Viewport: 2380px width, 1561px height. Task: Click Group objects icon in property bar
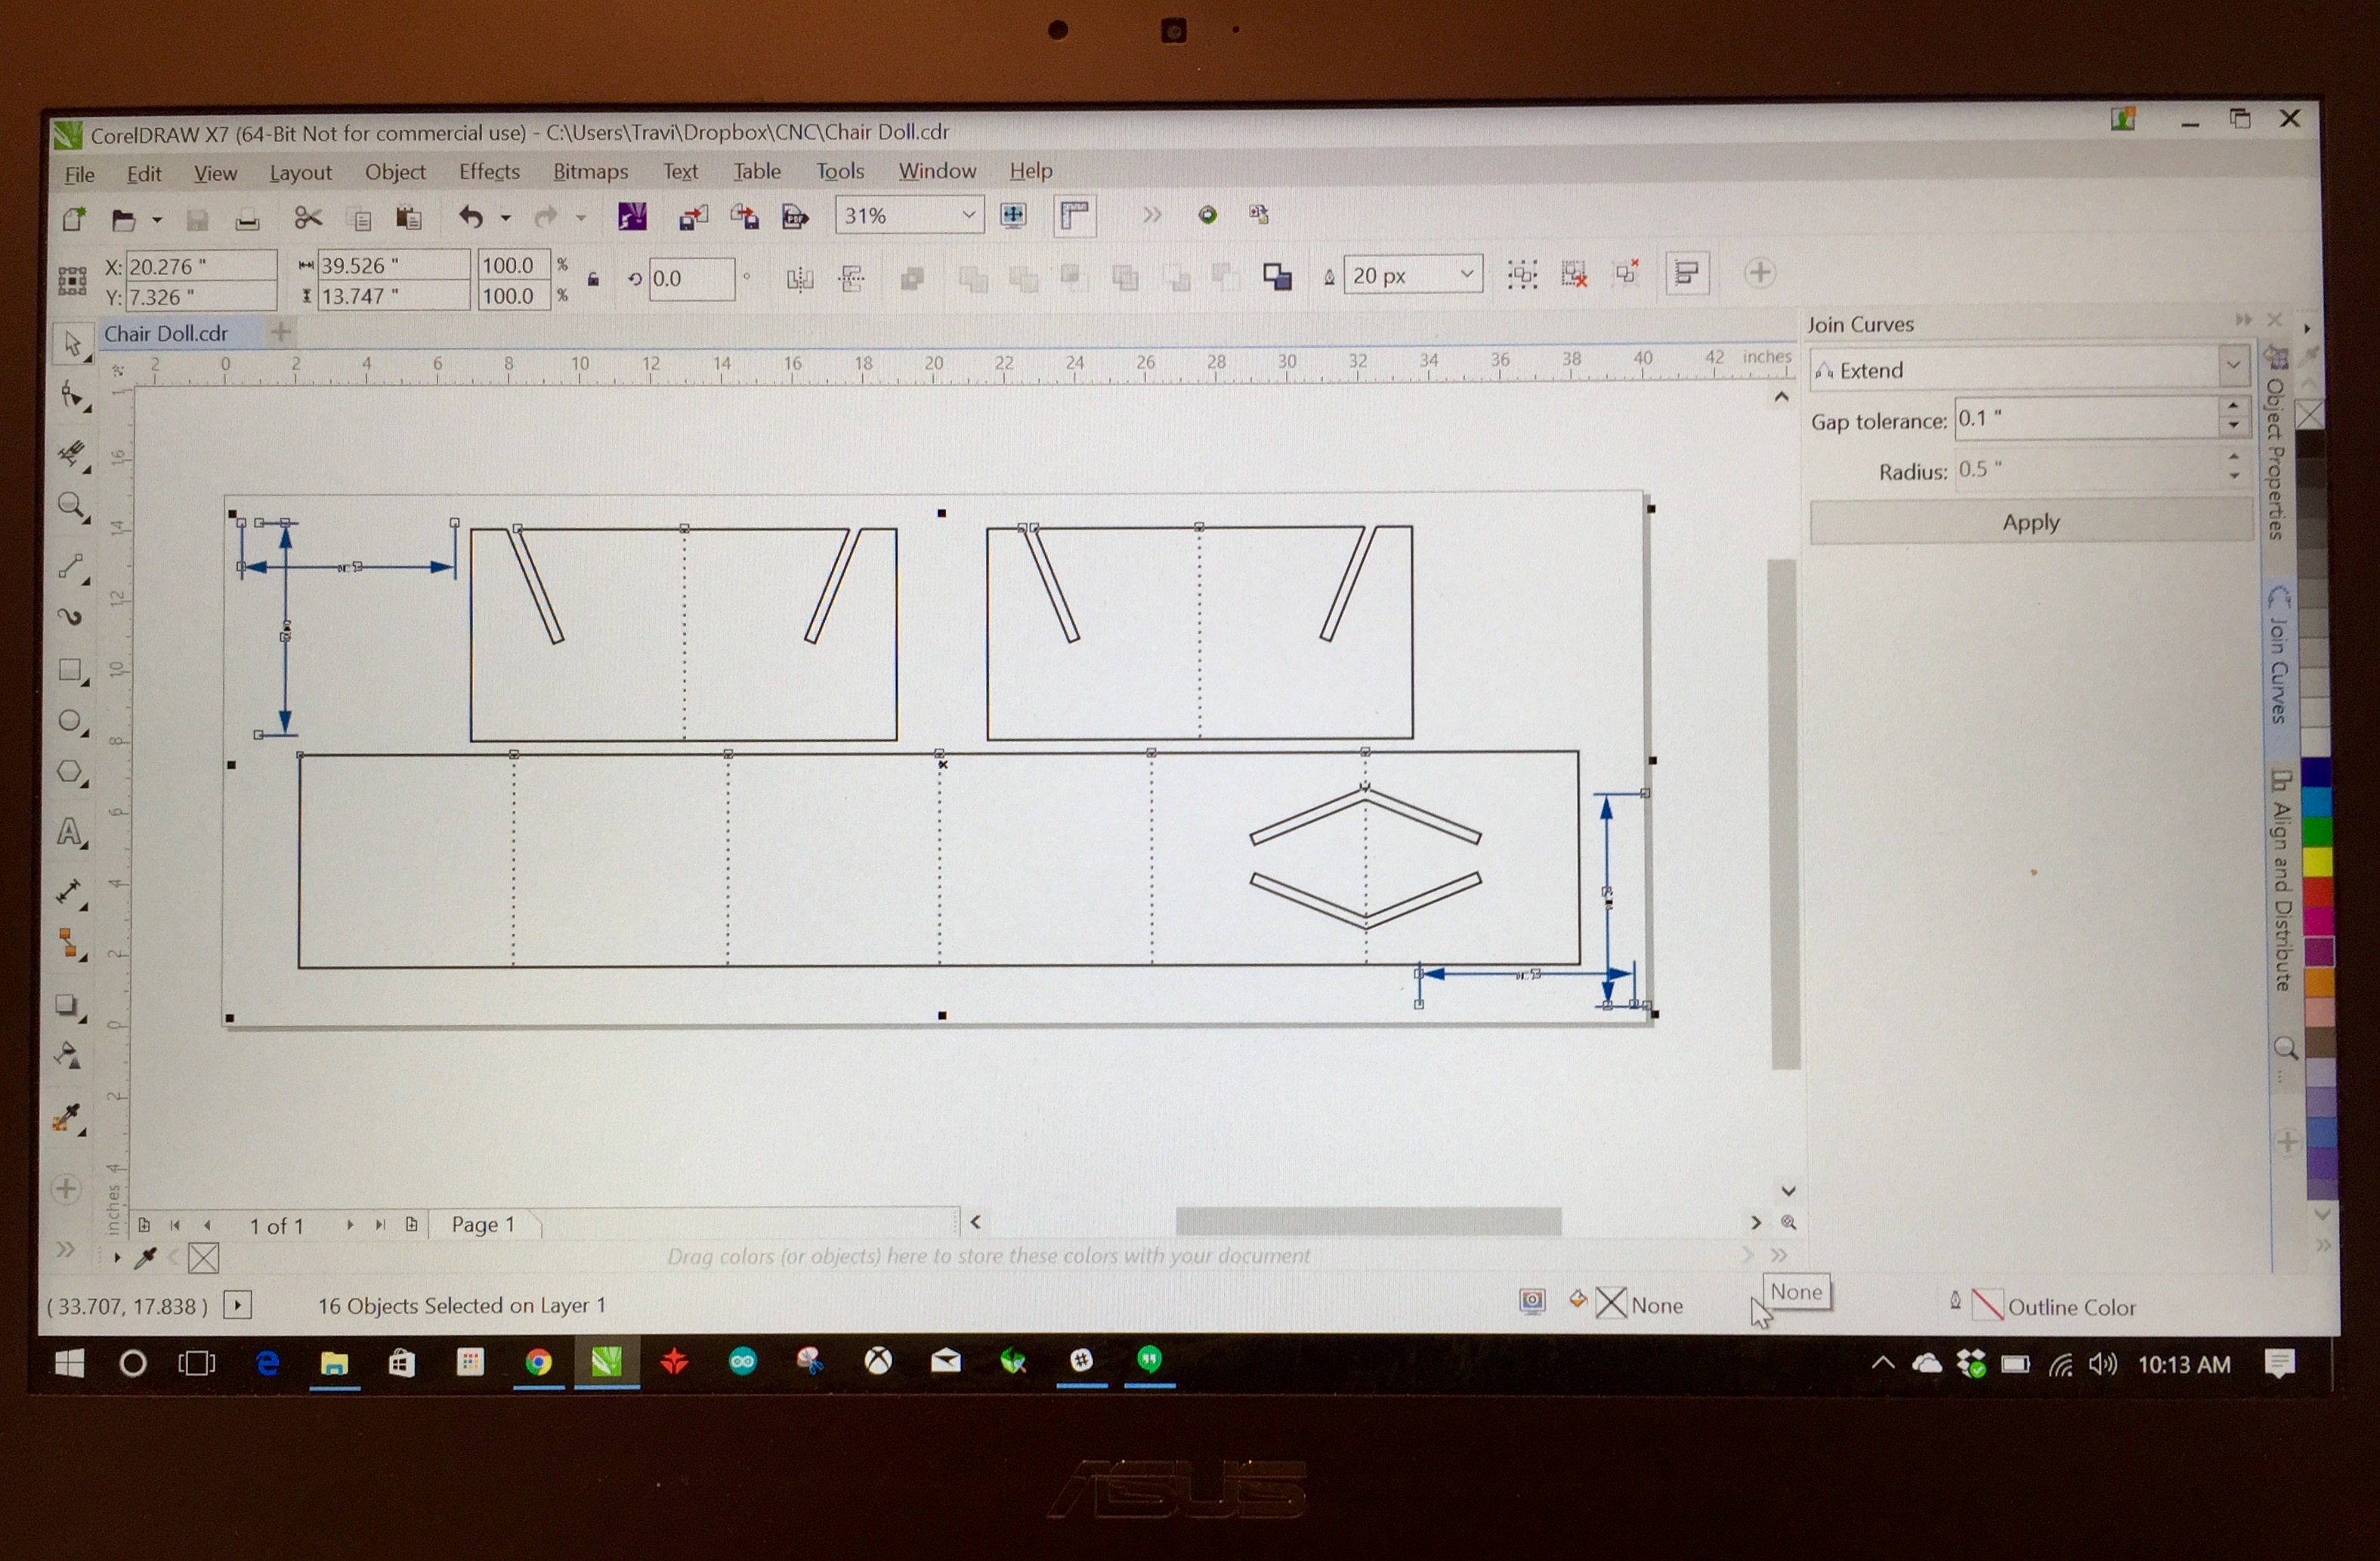click(x=1522, y=274)
